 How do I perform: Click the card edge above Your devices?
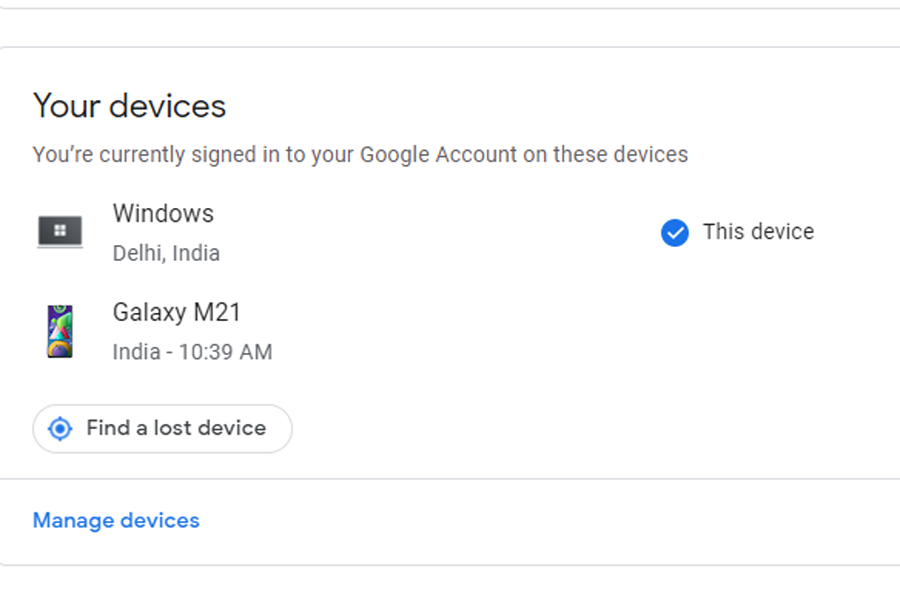[450, 47]
